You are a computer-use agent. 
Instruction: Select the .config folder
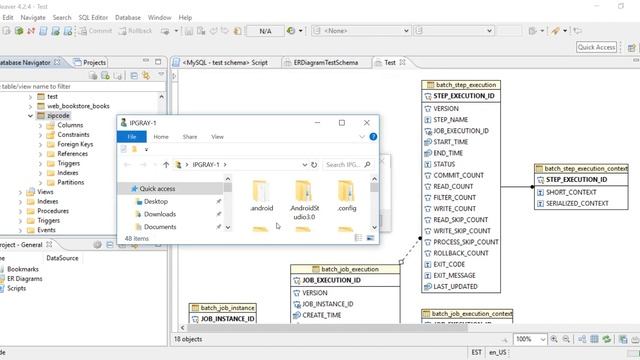tap(347, 196)
